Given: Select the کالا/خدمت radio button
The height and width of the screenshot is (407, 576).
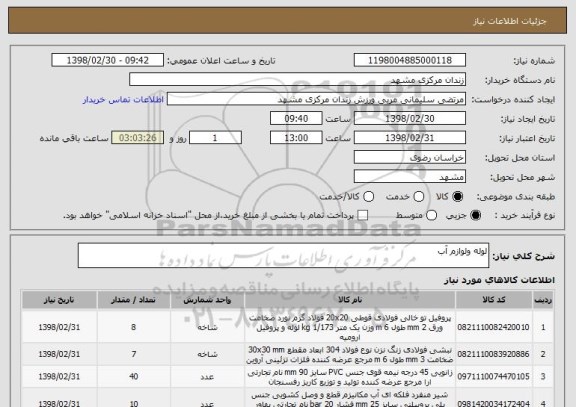Looking at the screenshot, I should tap(368, 197).
